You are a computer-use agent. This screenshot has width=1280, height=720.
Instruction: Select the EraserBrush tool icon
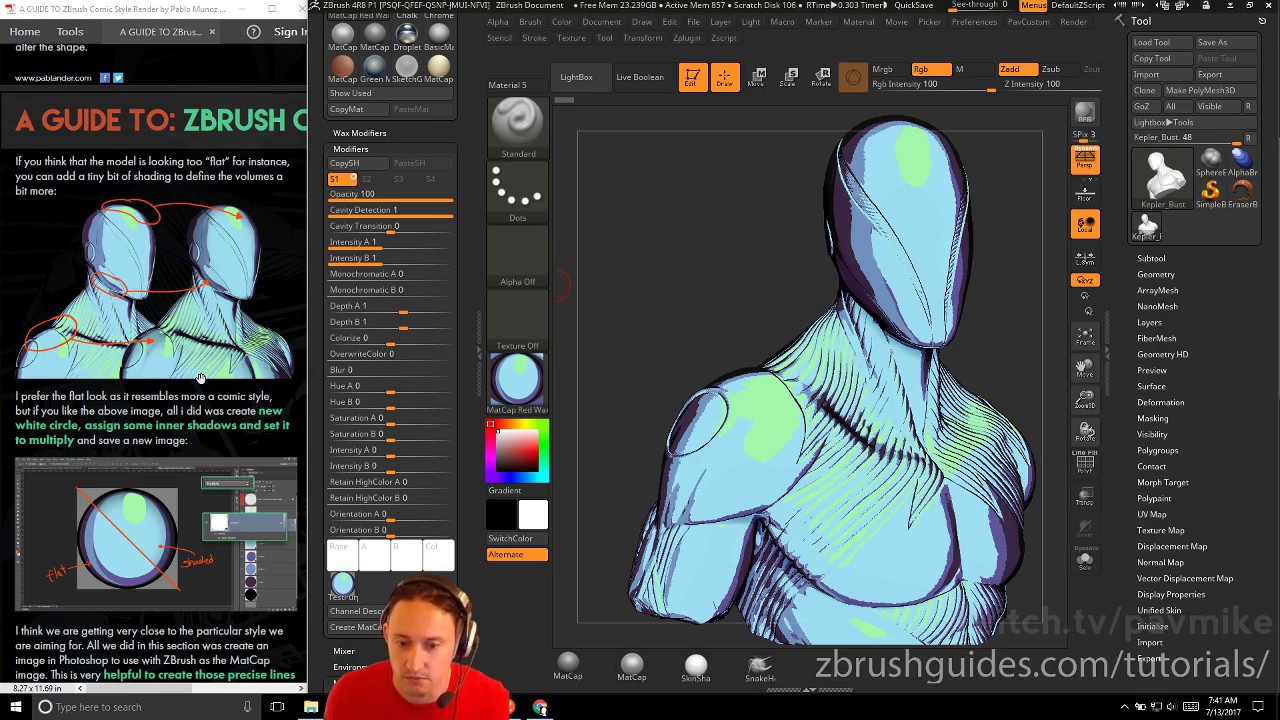coord(1242,192)
